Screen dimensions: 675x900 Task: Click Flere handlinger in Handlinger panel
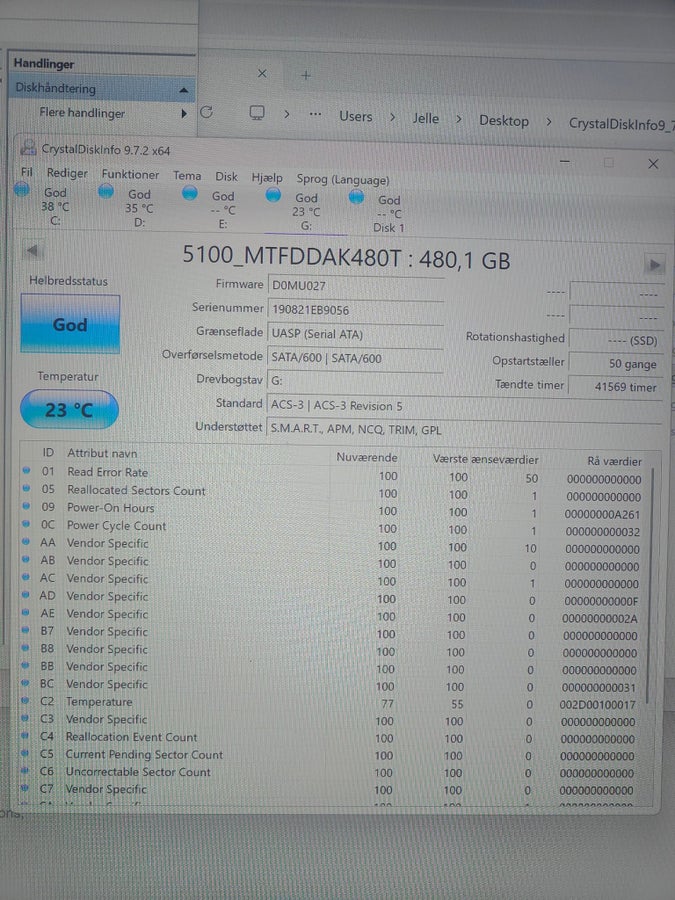click(82, 112)
